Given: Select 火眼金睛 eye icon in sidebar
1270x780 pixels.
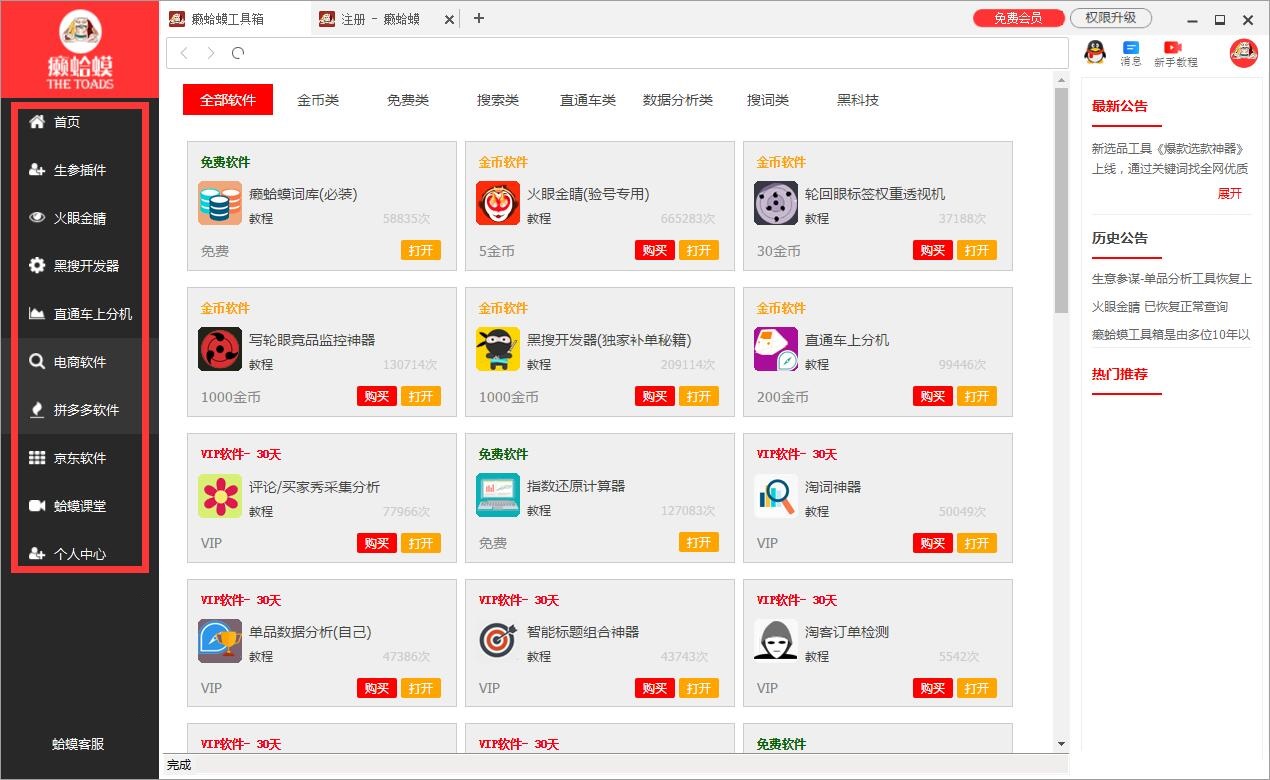Looking at the screenshot, I should (x=37, y=218).
